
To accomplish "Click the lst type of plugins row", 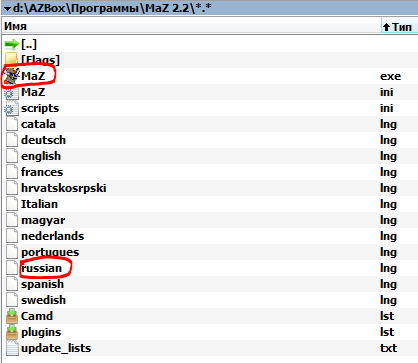I will coord(387,332).
